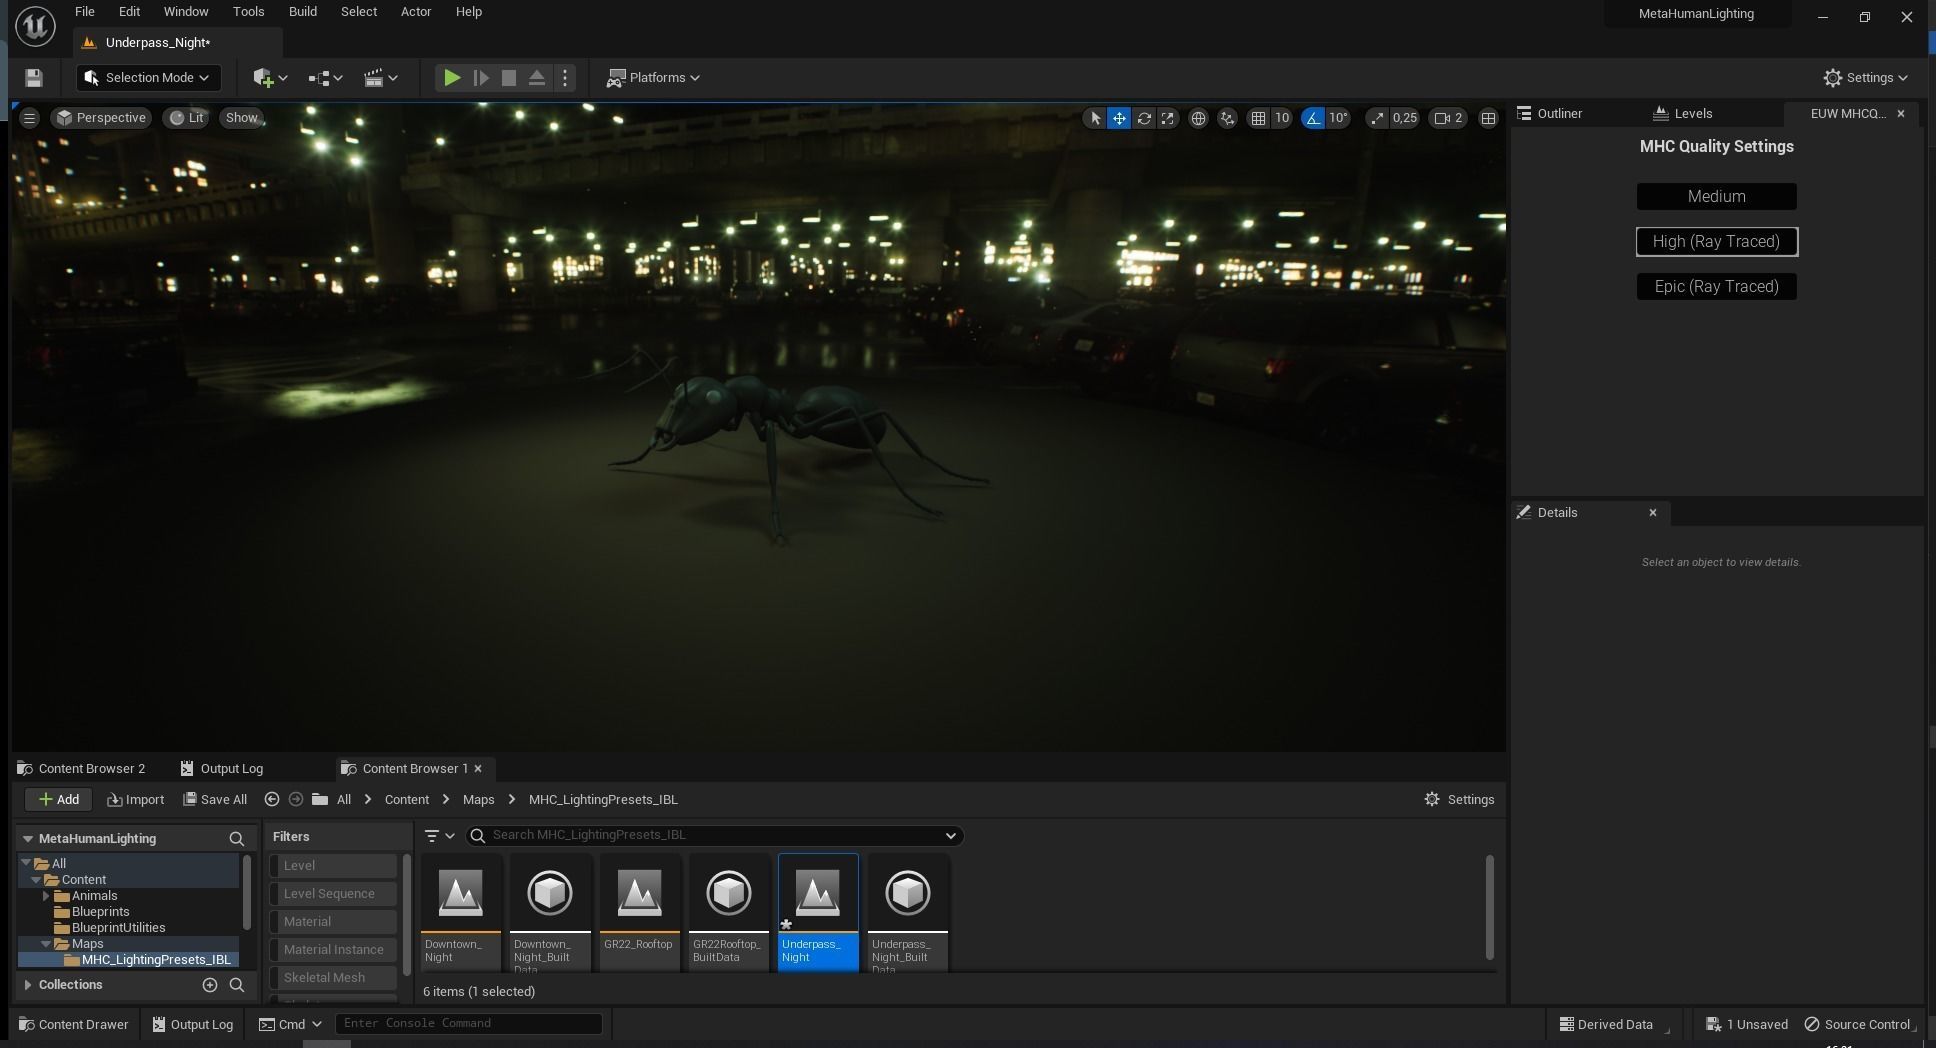Toggle rotation angle snapping
This screenshot has height=1048, width=1936.
(1313, 118)
